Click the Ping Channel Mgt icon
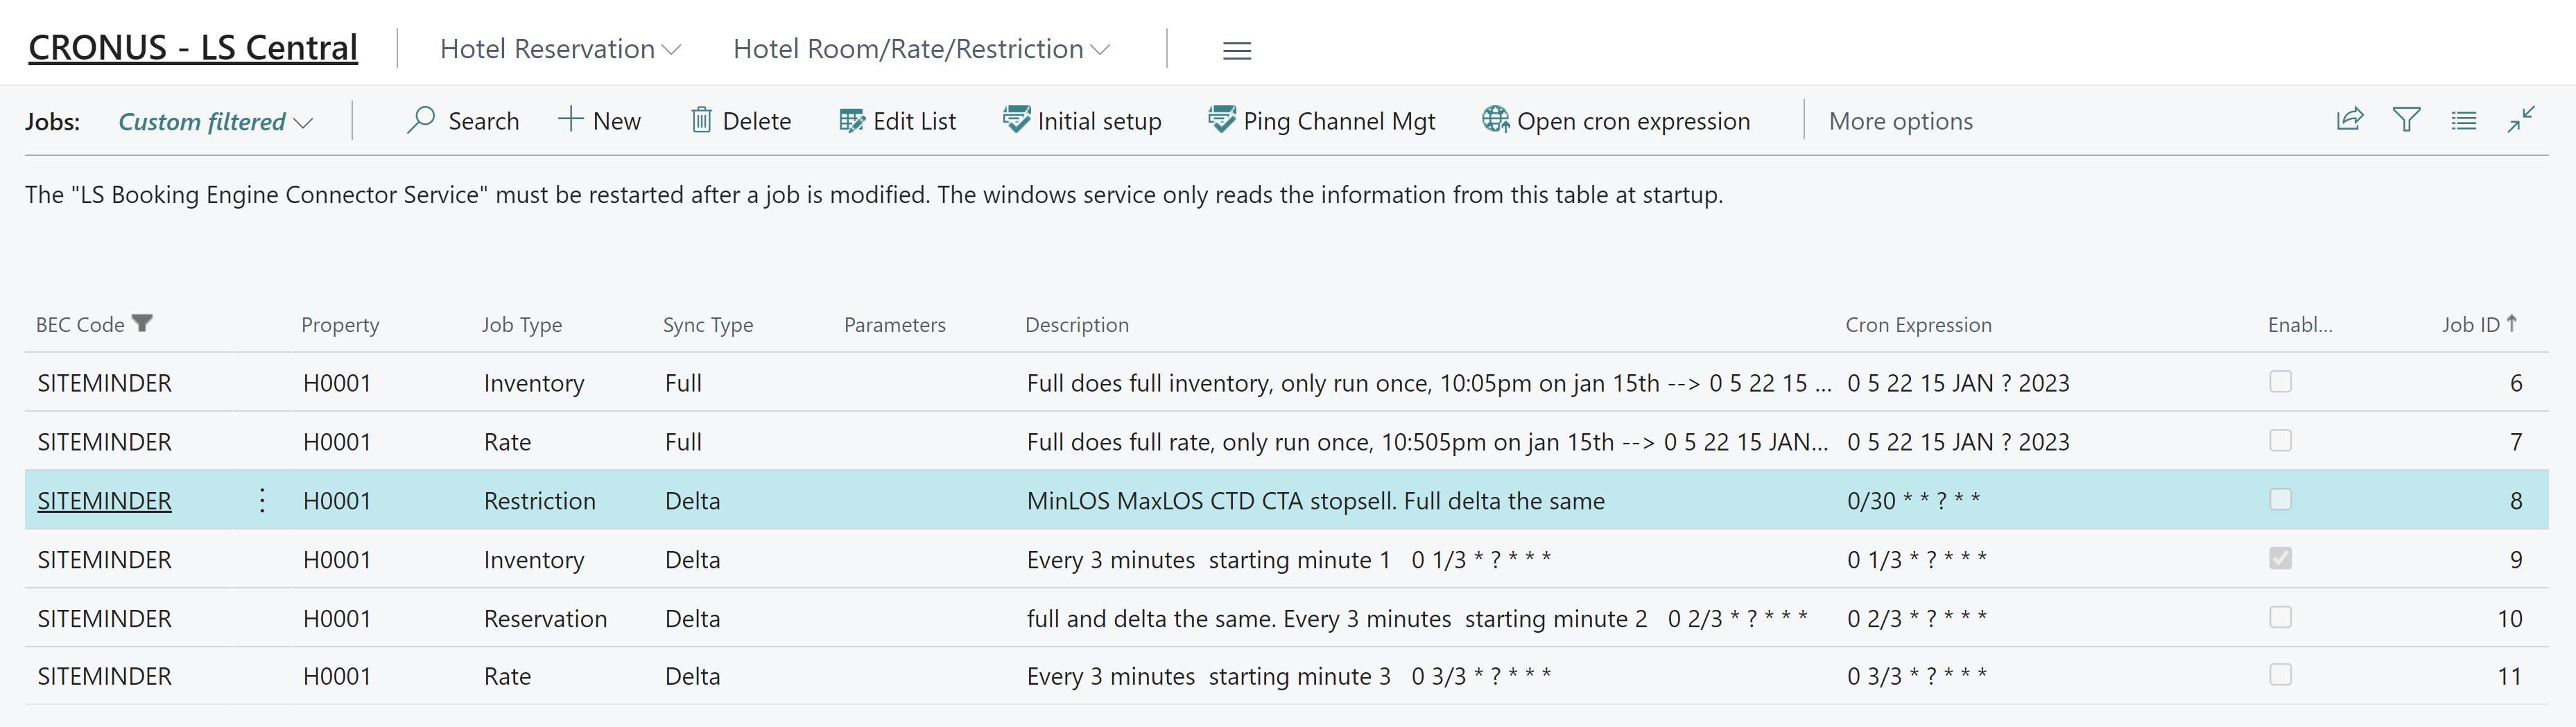 pyautogui.click(x=1221, y=120)
